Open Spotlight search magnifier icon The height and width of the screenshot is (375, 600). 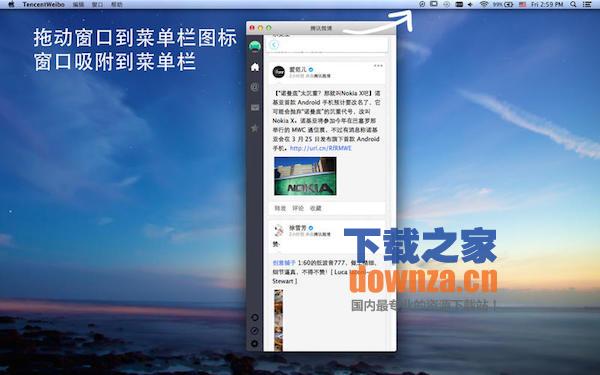pyautogui.click(x=573, y=4)
